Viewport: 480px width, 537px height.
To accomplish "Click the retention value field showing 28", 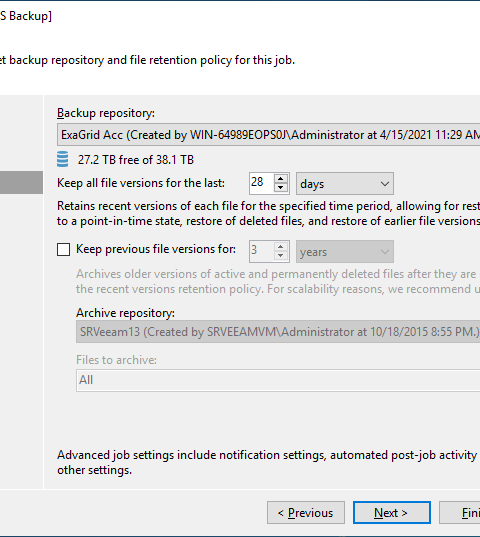I will [262, 183].
